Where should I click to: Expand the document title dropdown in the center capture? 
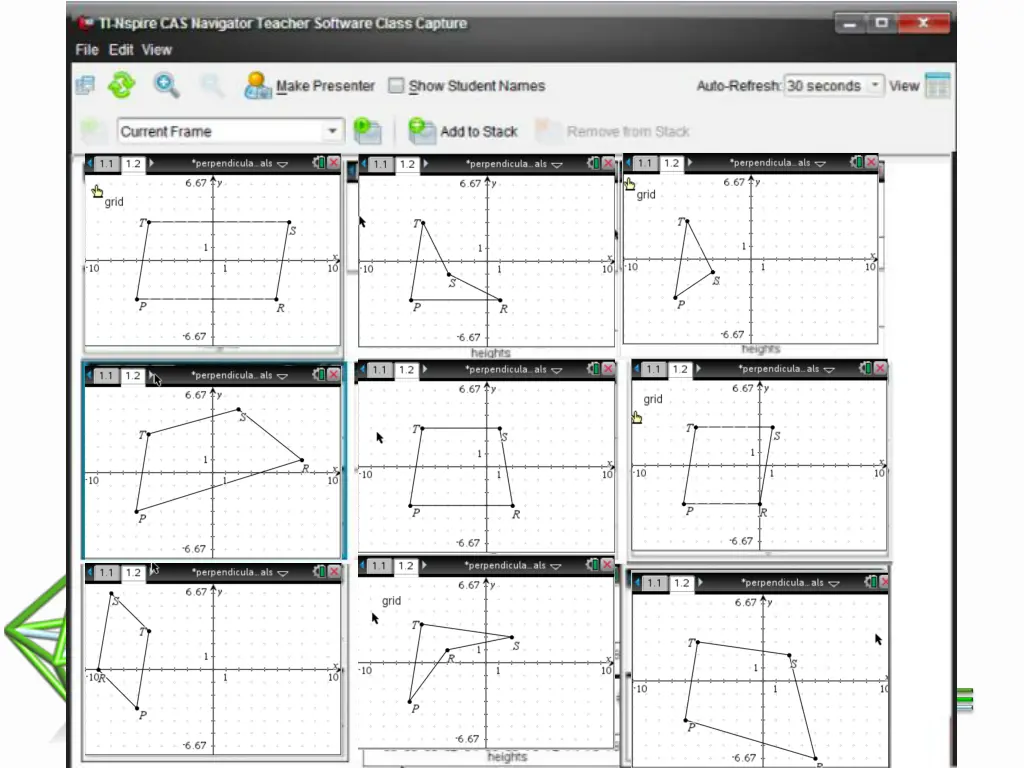click(556, 370)
